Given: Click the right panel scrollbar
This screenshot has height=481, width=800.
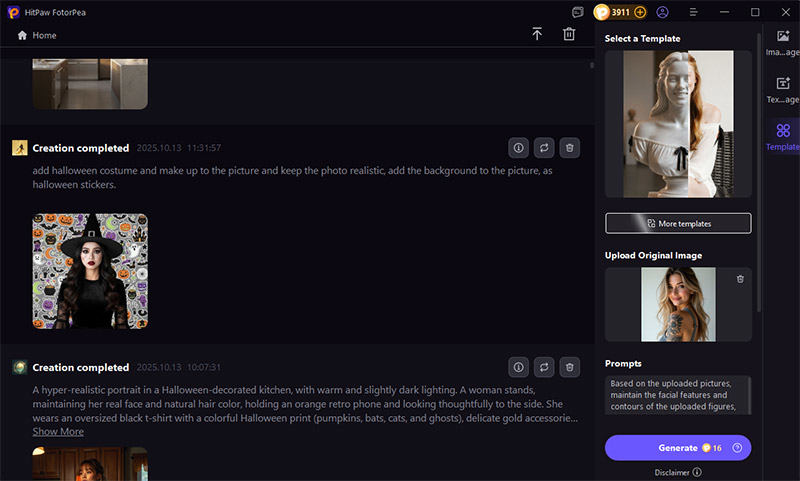Looking at the screenshot, I should [759, 172].
